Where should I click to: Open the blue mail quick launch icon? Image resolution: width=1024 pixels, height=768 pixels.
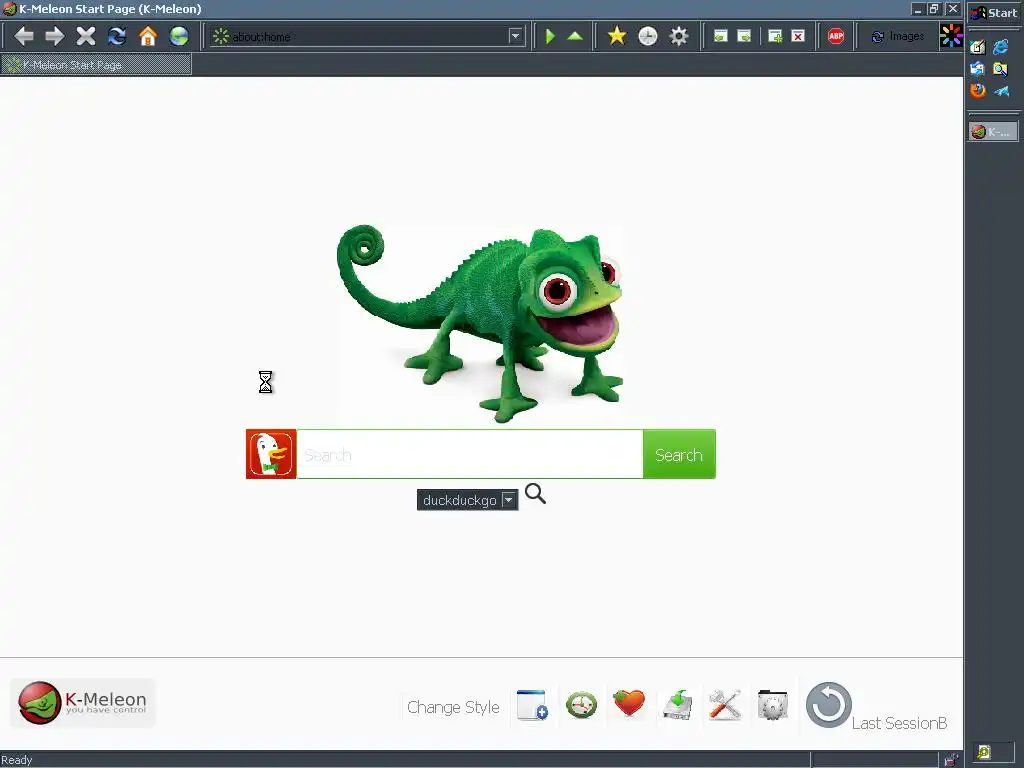978,69
